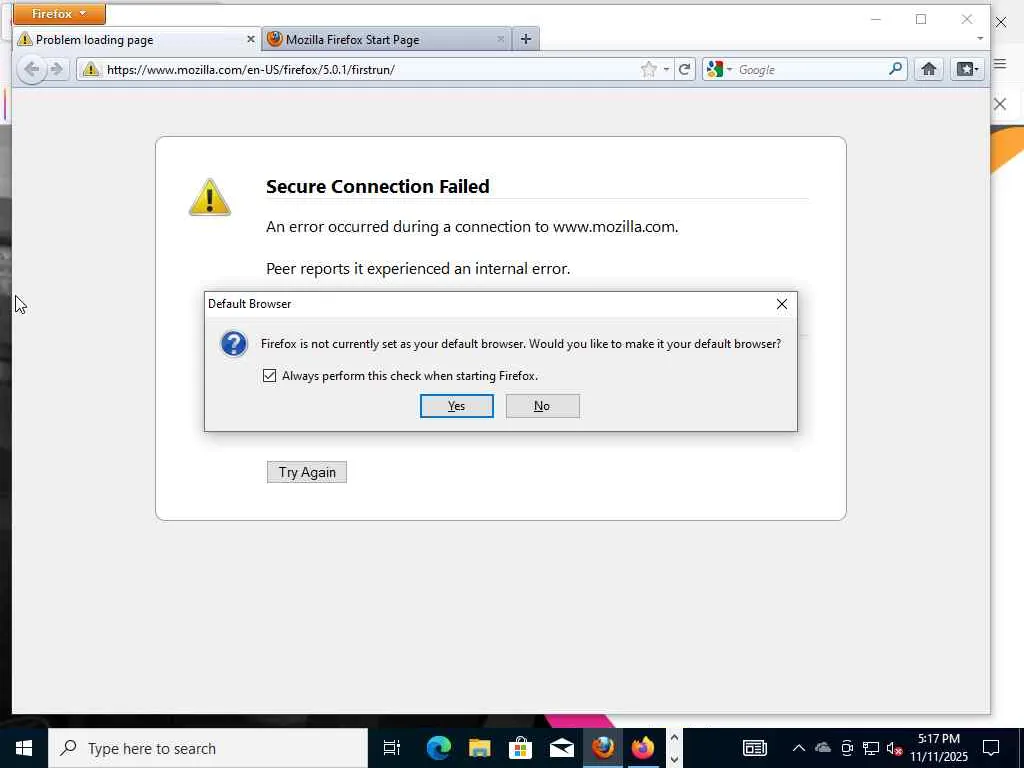The image size is (1024, 768).
Task: Launch Microsoft Edge from the taskbar
Action: [x=438, y=748]
